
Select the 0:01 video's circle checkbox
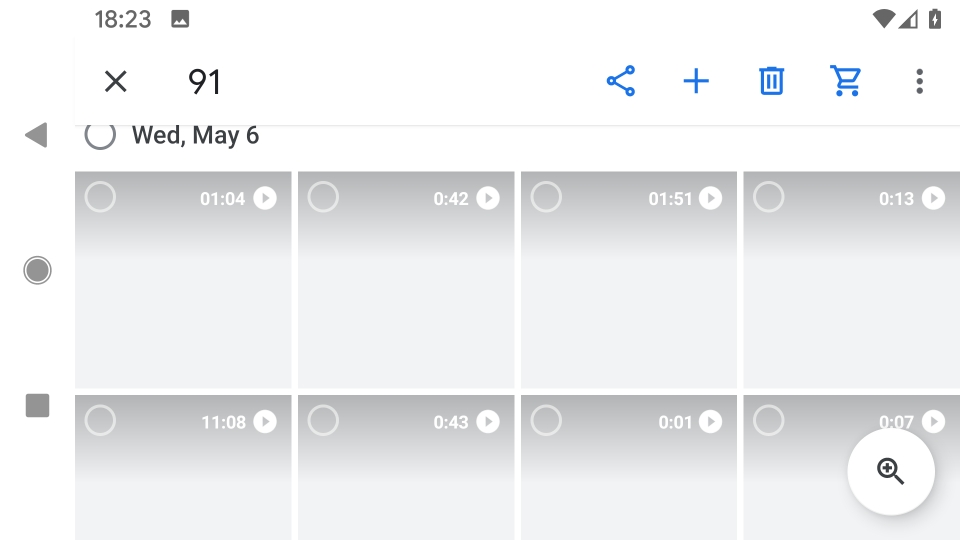tap(546, 421)
